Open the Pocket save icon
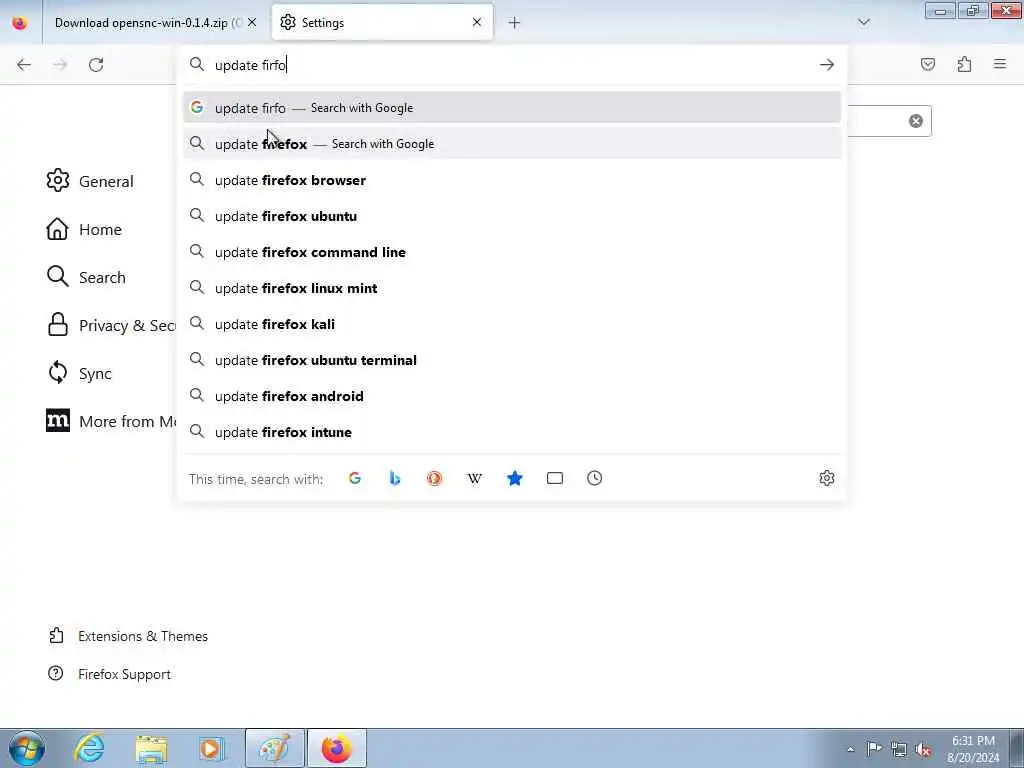 click(928, 64)
